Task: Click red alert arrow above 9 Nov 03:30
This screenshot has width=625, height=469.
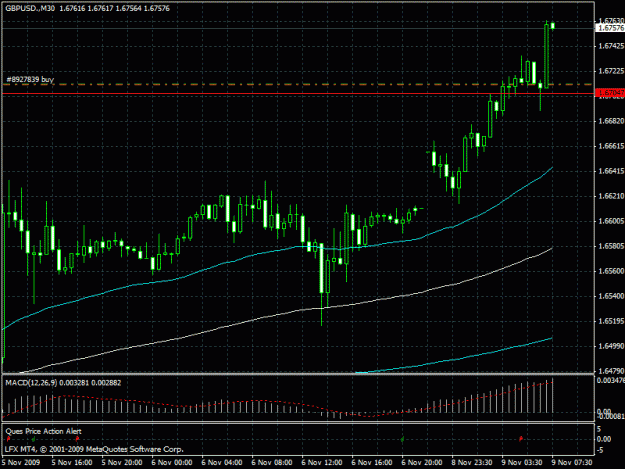Action: coord(521,439)
